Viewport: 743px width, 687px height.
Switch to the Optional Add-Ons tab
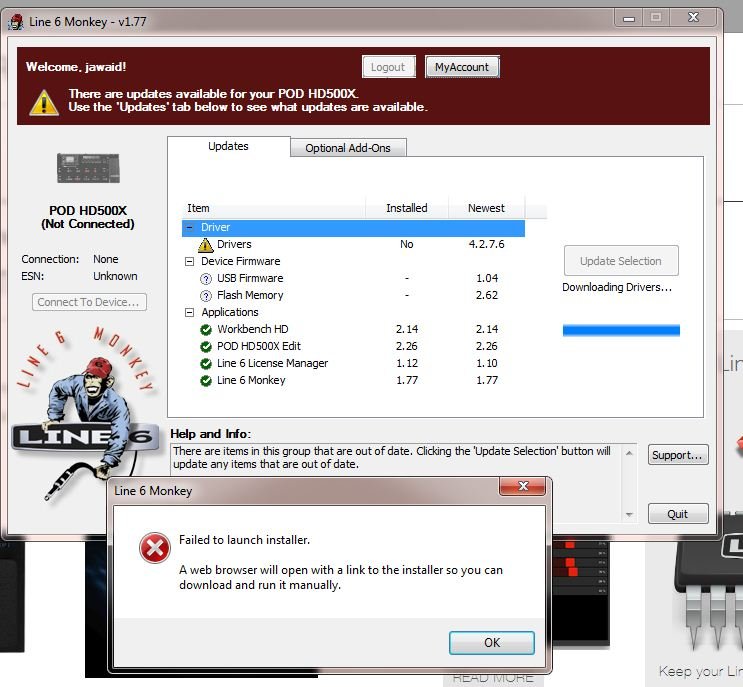click(348, 148)
